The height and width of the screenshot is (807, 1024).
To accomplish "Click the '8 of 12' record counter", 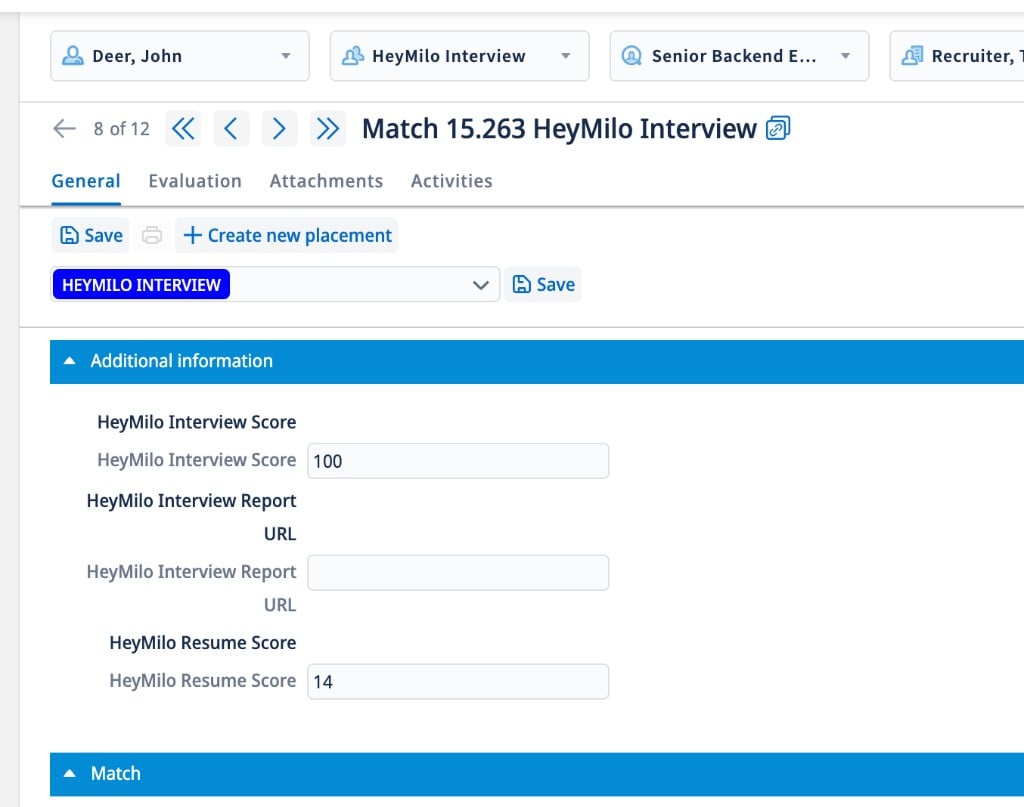I will [121, 129].
